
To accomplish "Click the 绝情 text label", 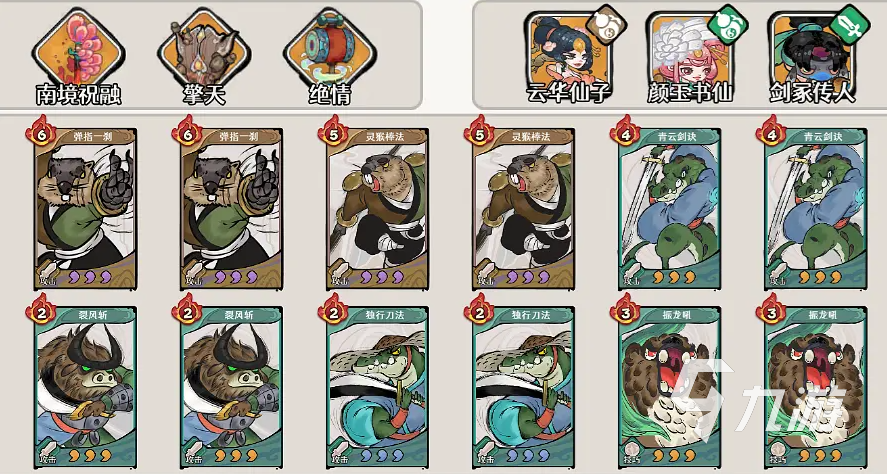I will click(x=330, y=94).
